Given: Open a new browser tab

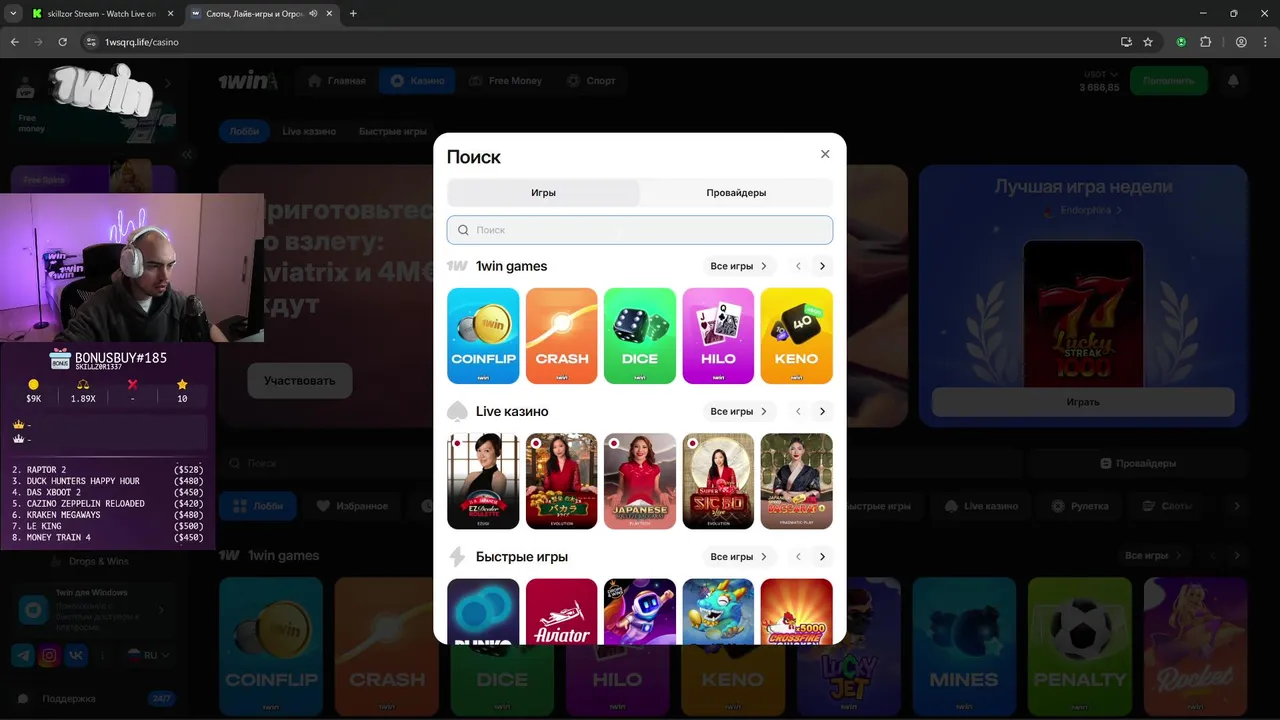Looking at the screenshot, I should [353, 14].
